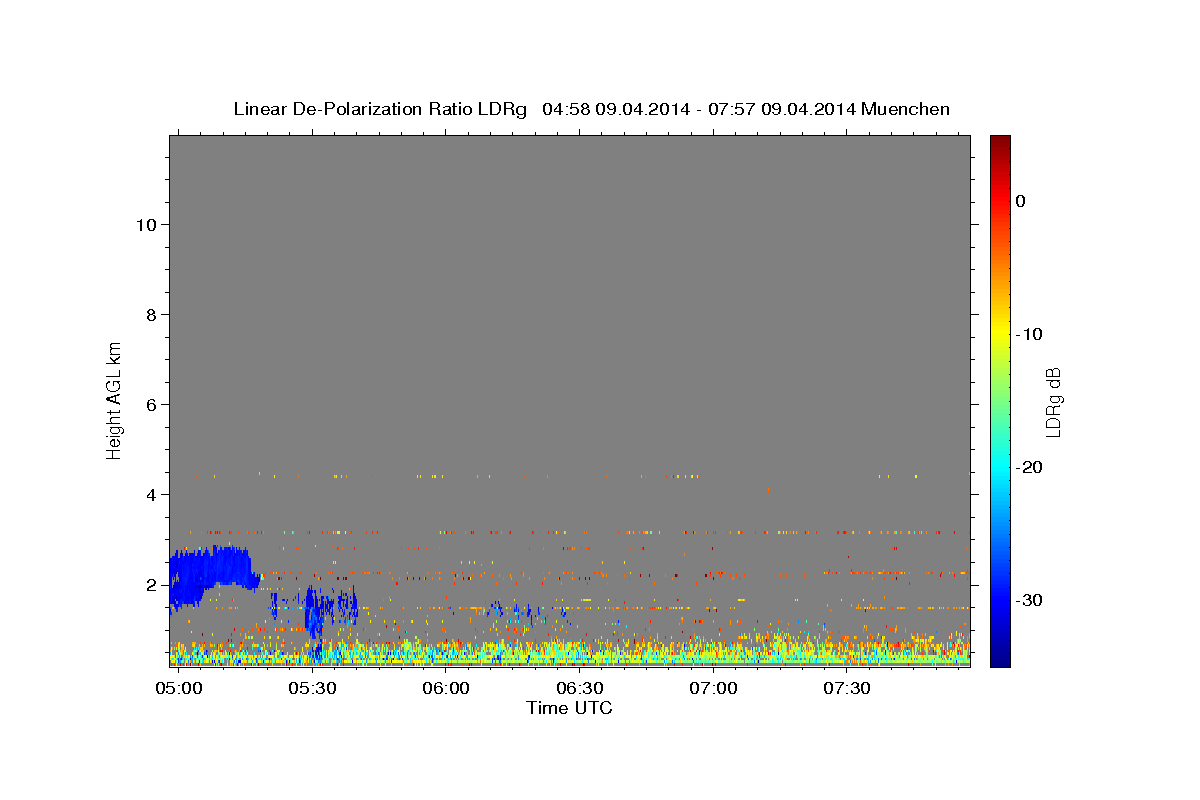Click the start time '04:58 09.04.2014' in title
Screen dimensions: 1200x800
click(616, 109)
